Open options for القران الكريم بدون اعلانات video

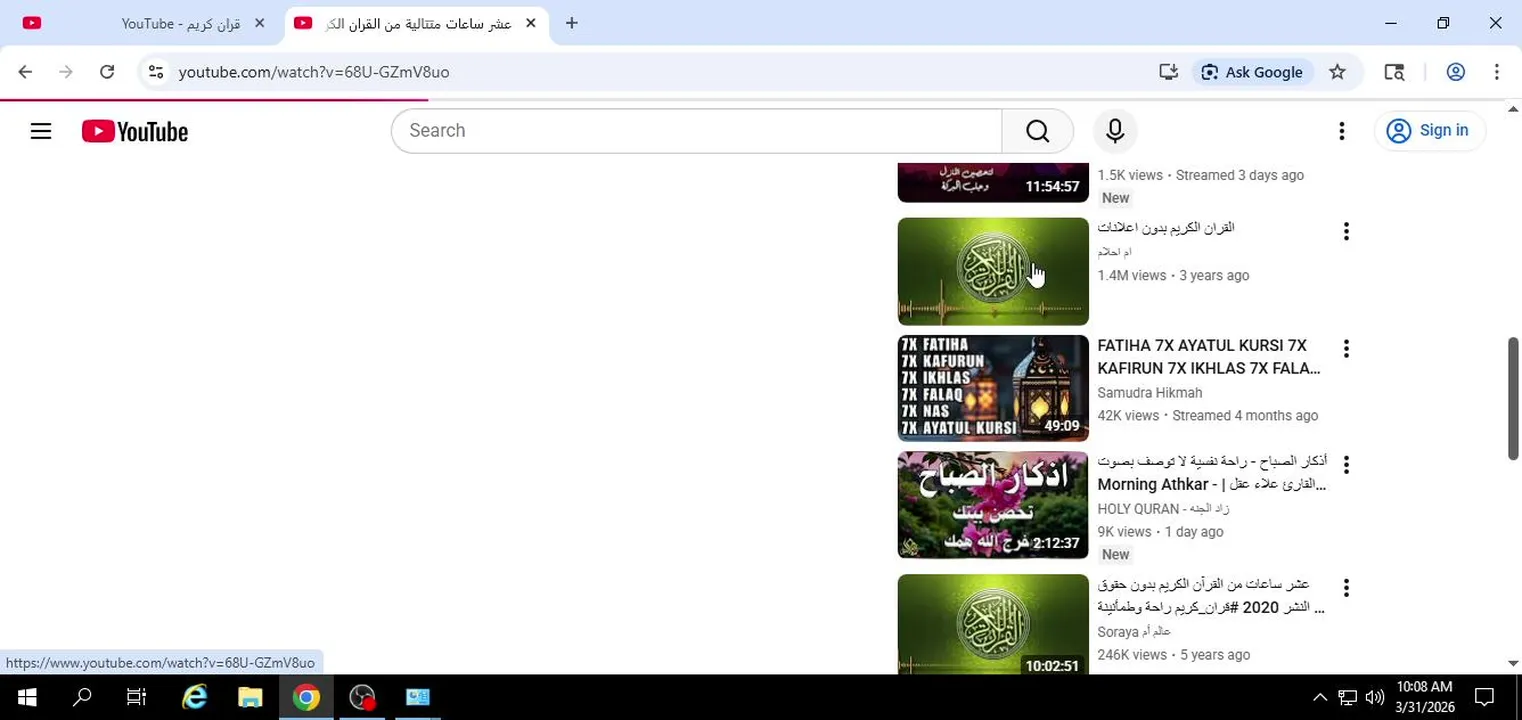1346,232
